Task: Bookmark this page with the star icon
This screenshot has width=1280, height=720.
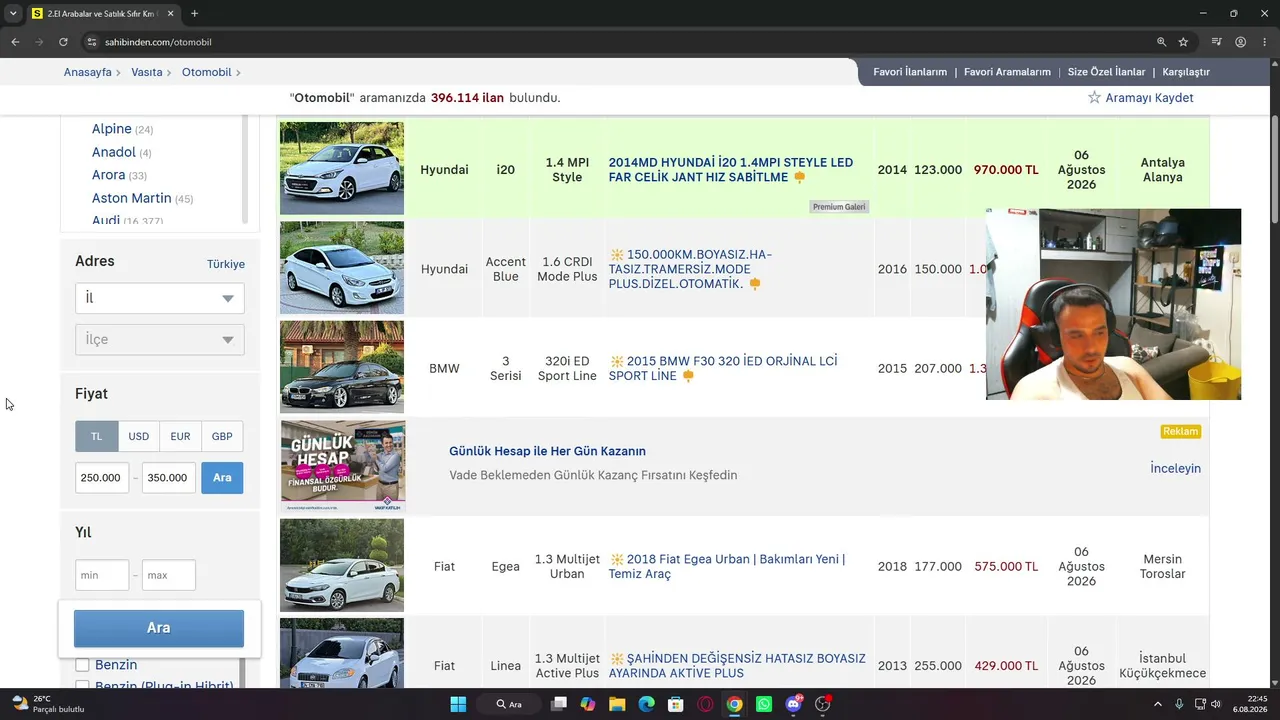Action: 1183,42
